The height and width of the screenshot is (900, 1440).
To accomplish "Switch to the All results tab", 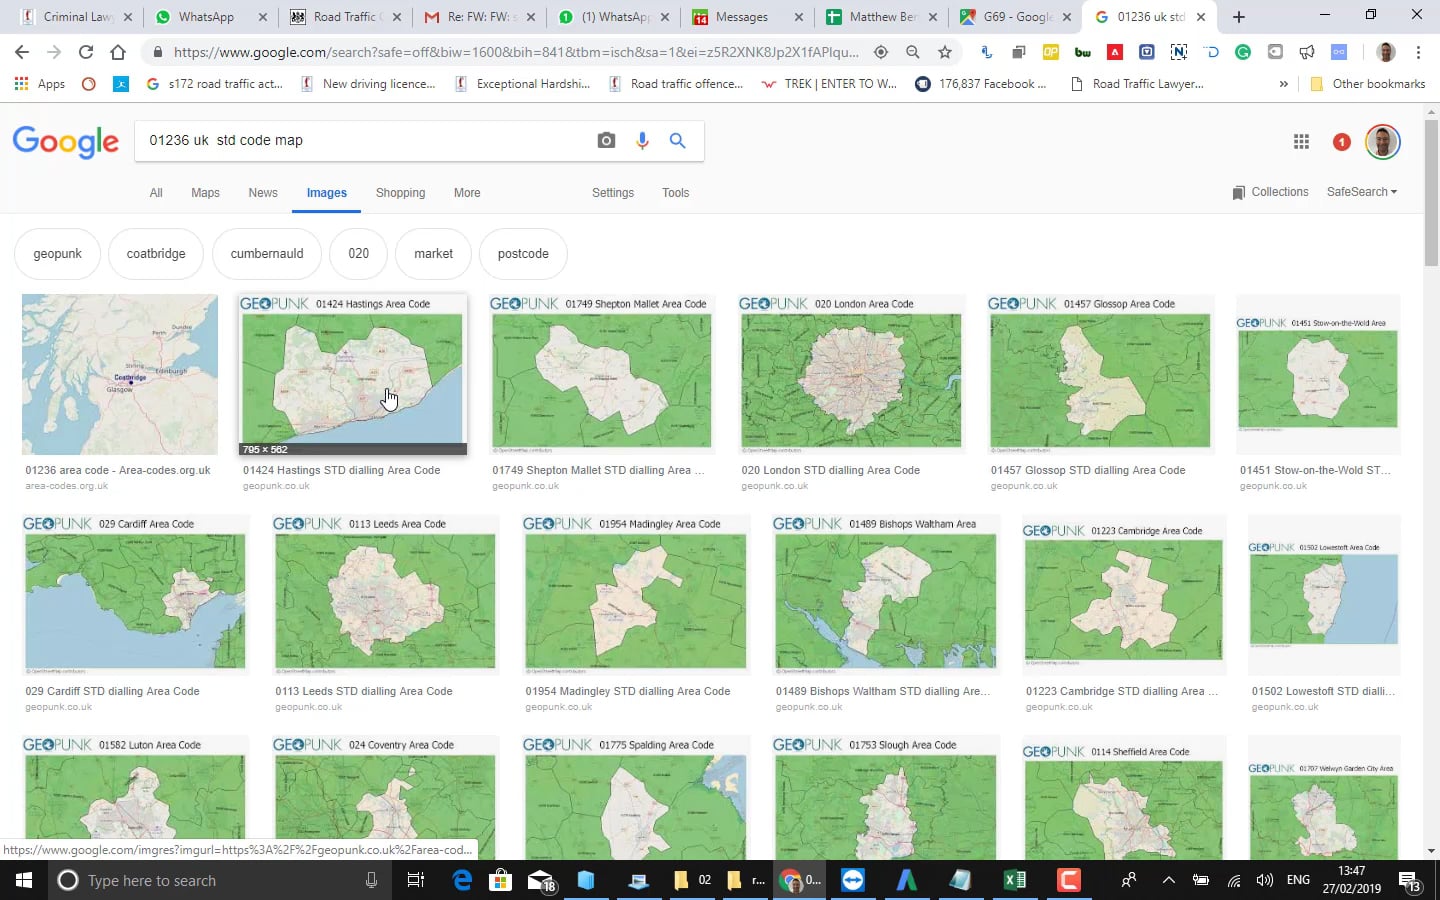I will (x=156, y=193).
